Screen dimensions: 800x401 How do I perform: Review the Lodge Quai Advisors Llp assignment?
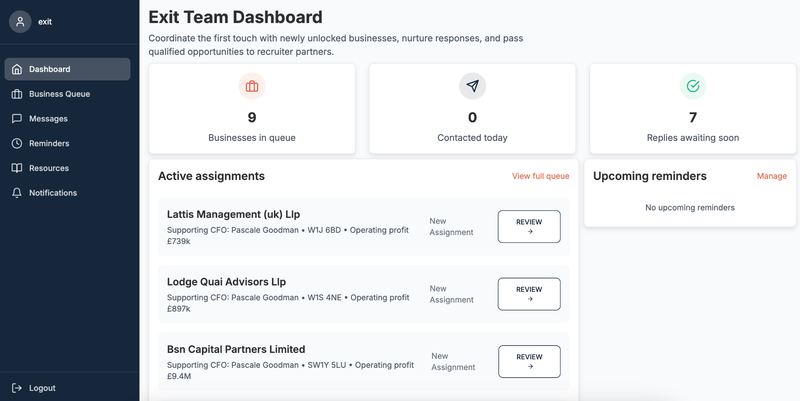(x=529, y=294)
